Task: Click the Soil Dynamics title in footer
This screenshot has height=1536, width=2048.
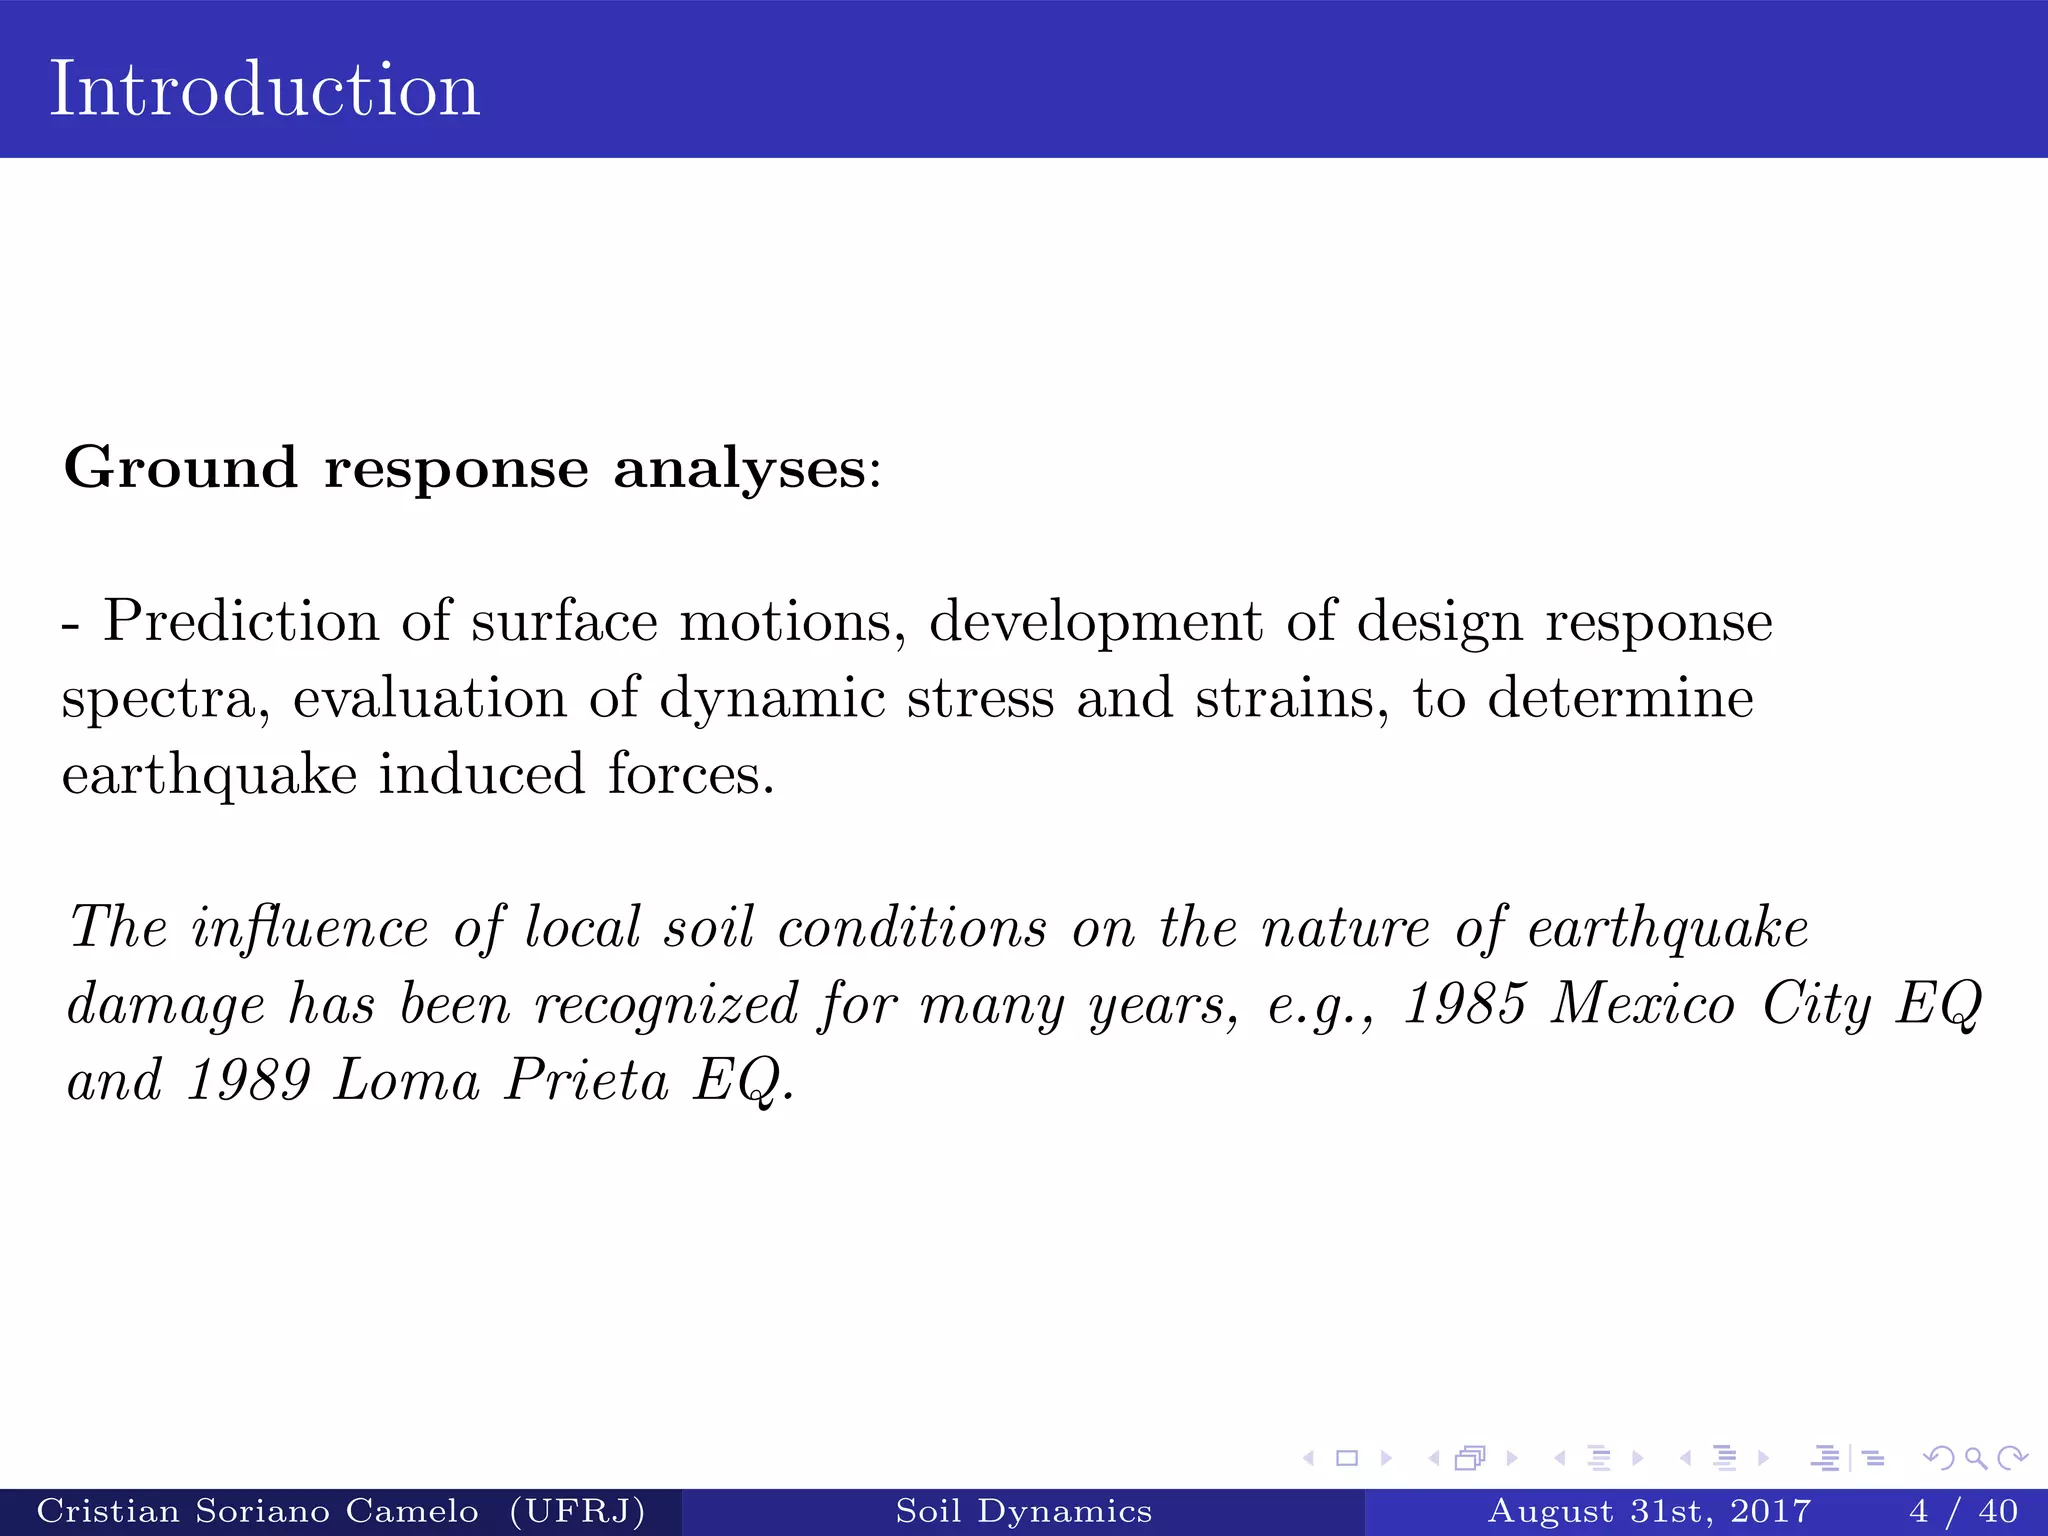Action: coord(1024,1511)
